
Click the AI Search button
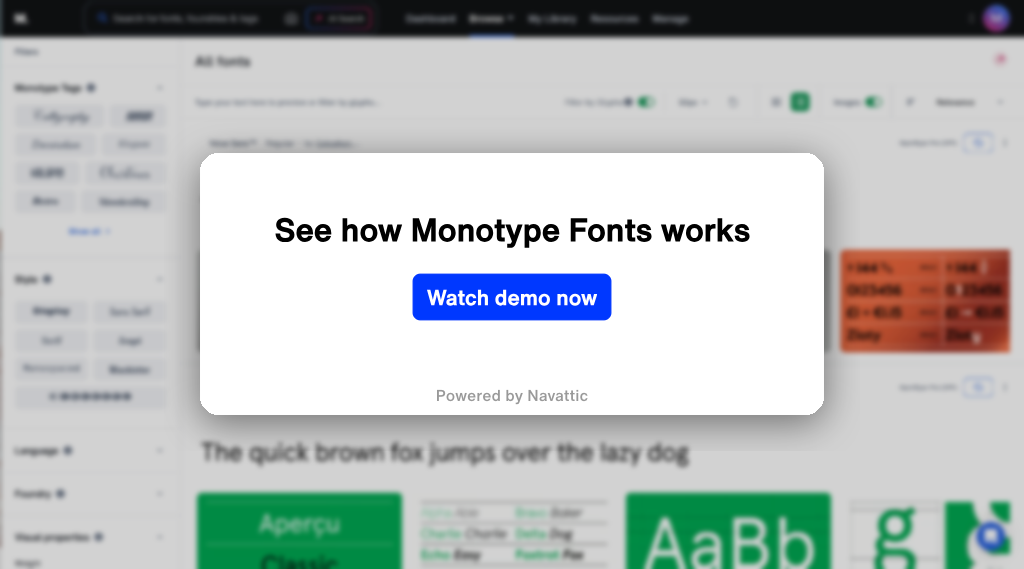339,18
